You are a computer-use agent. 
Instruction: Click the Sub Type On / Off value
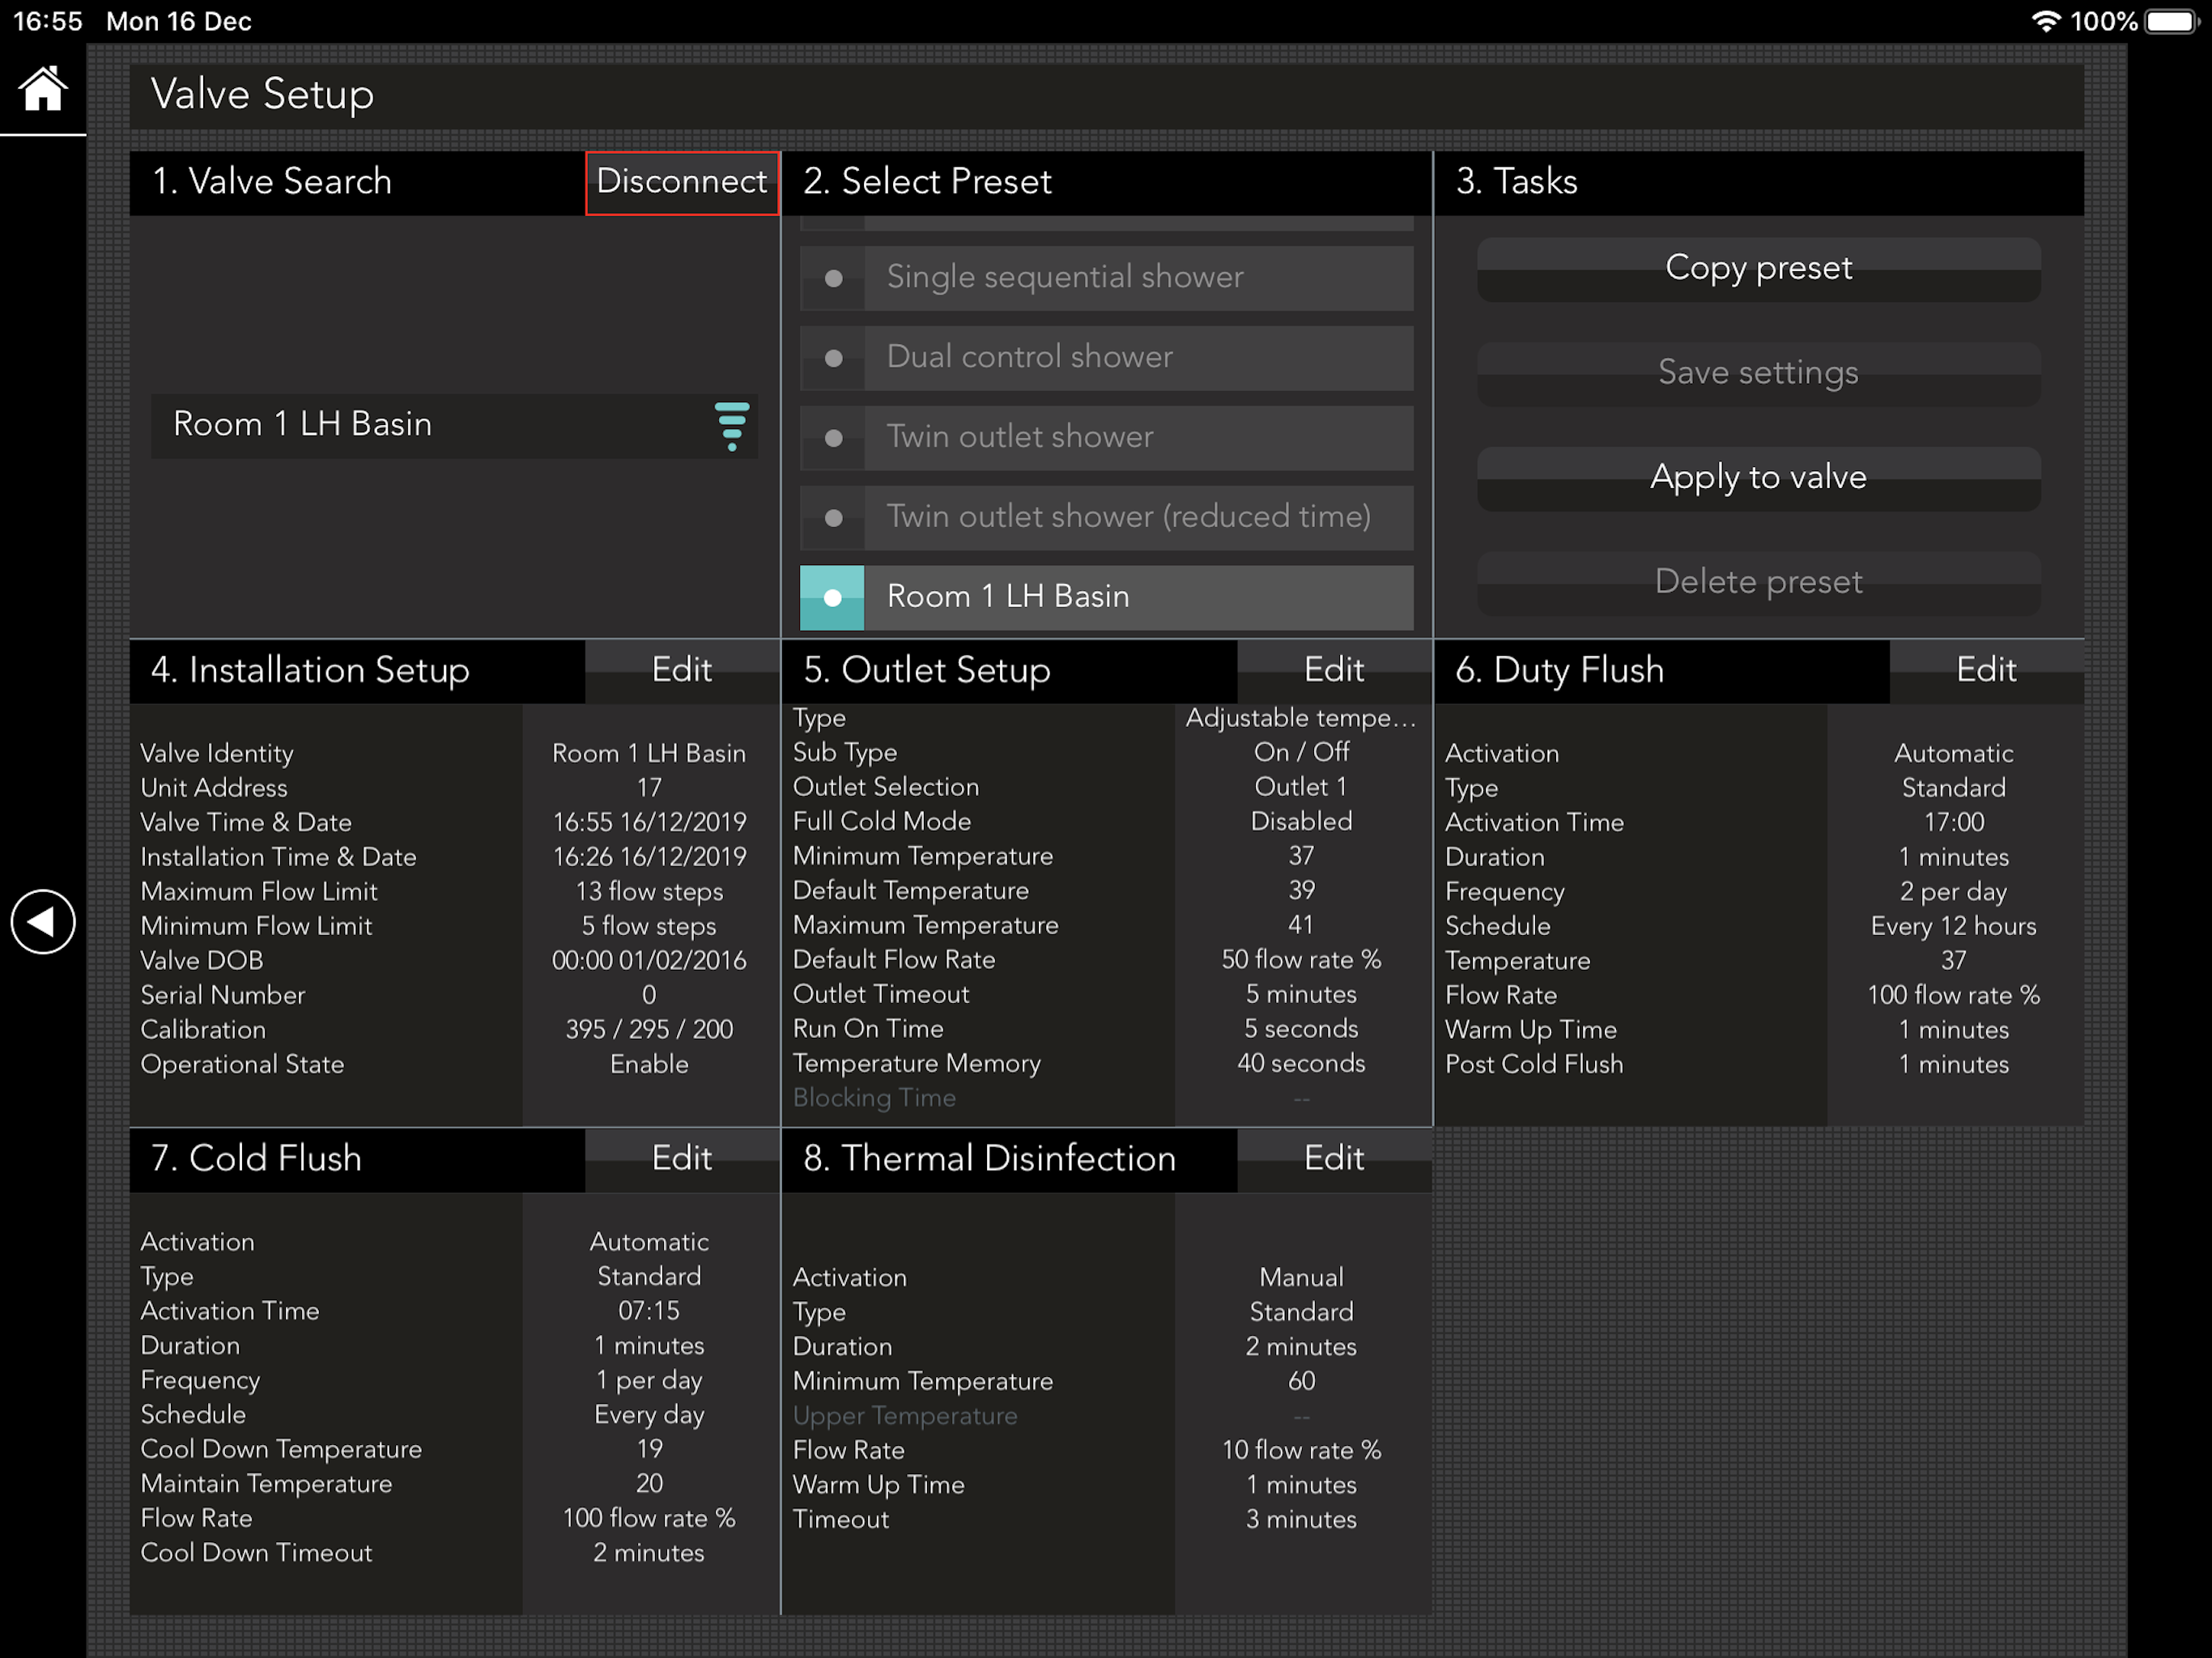[1301, 752]
